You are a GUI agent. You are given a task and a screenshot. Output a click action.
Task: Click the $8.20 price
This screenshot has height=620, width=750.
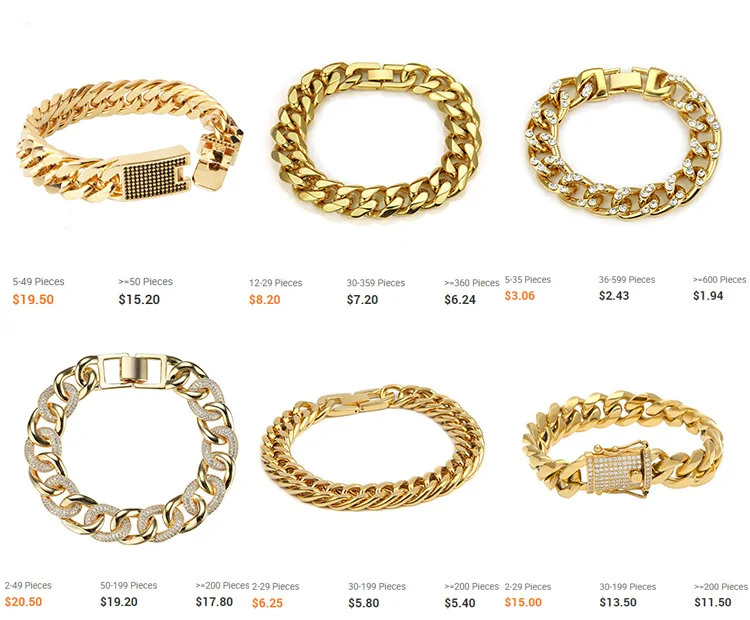click(x=265, y=299)
